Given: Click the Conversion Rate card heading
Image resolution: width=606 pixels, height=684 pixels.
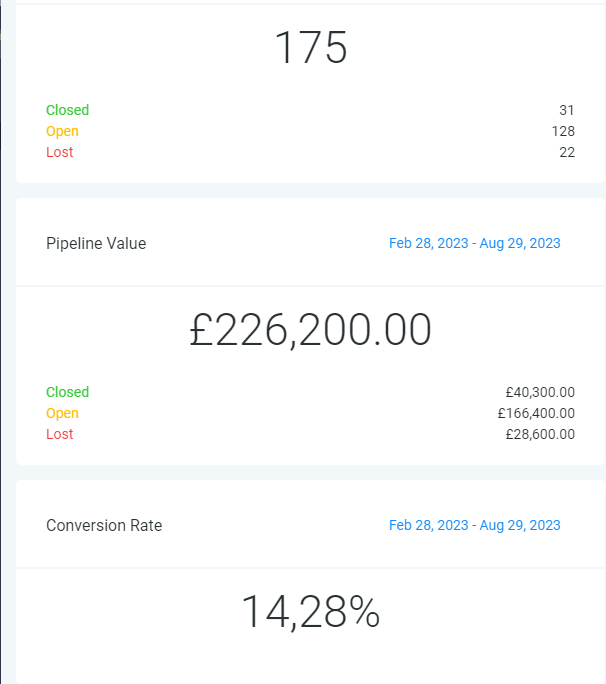Looking at the screenshot, I should coord(104,525).
